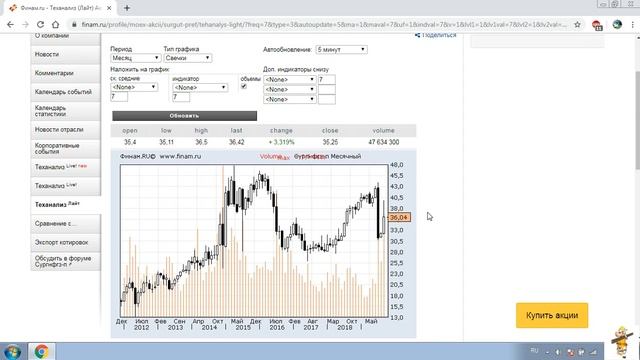Image resolution: width=640 pixels, height=360 pixels.
Task: Open the browser home page
Action: click(x=56, y=24)
